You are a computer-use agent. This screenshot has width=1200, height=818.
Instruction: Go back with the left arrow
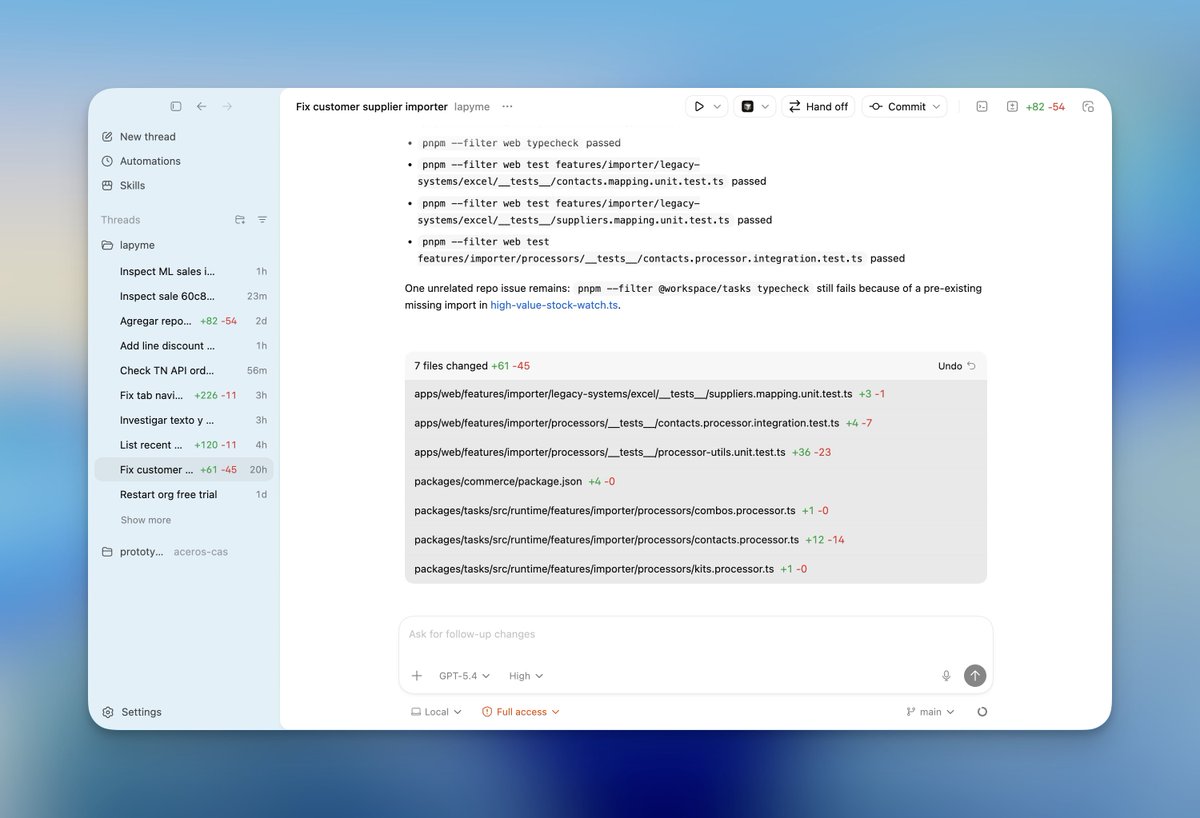(x=202, y=106)
